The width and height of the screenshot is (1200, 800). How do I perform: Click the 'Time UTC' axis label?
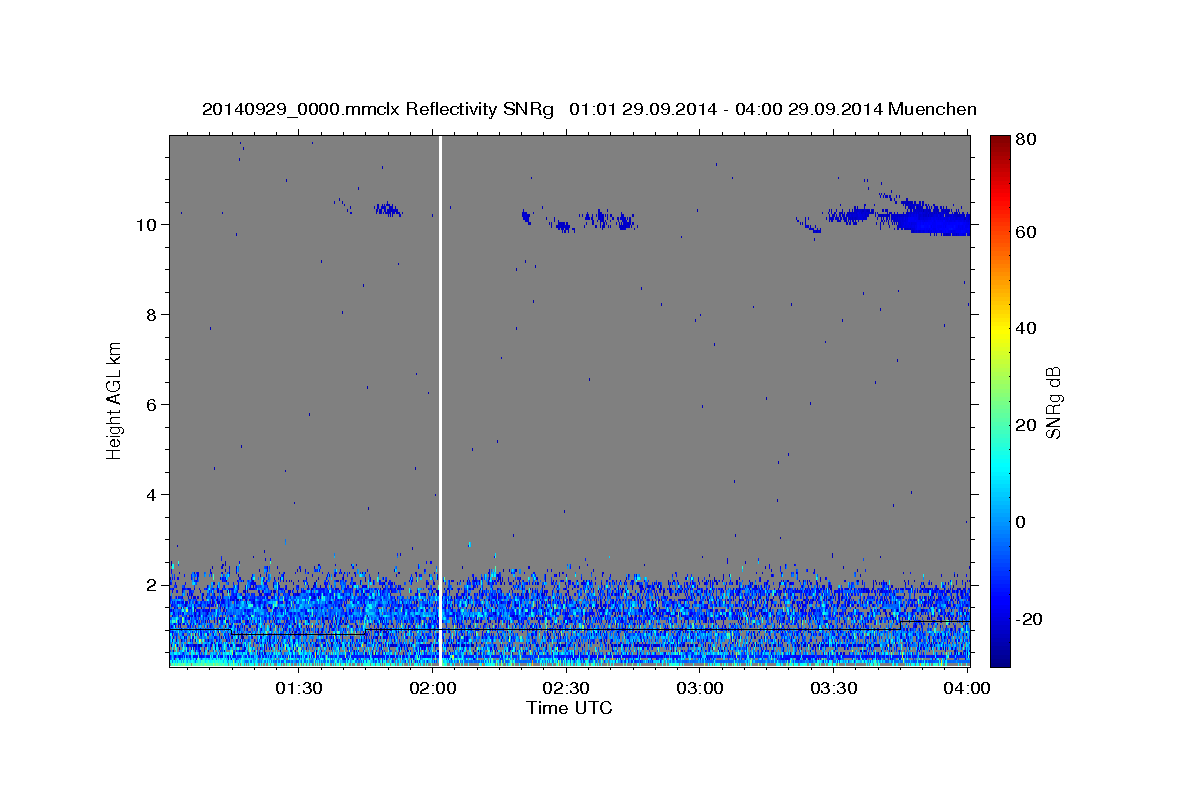569,708
